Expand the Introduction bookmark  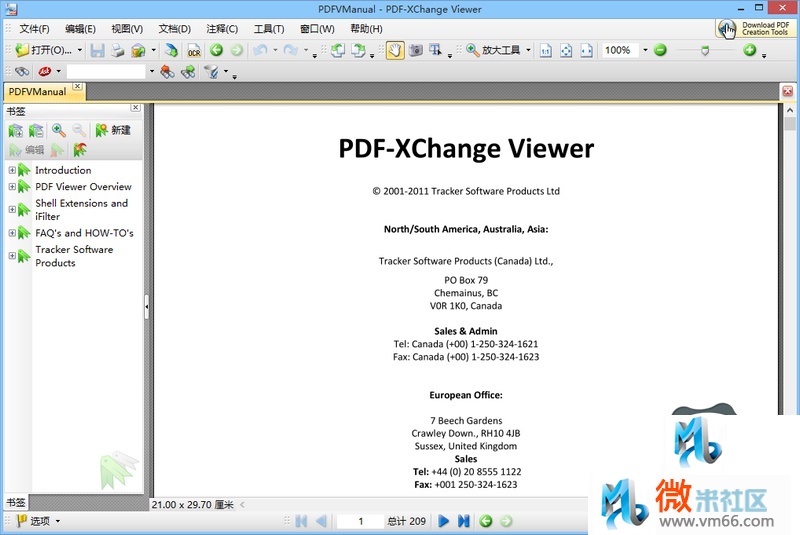pyautogui.click(x=12, y=170)
